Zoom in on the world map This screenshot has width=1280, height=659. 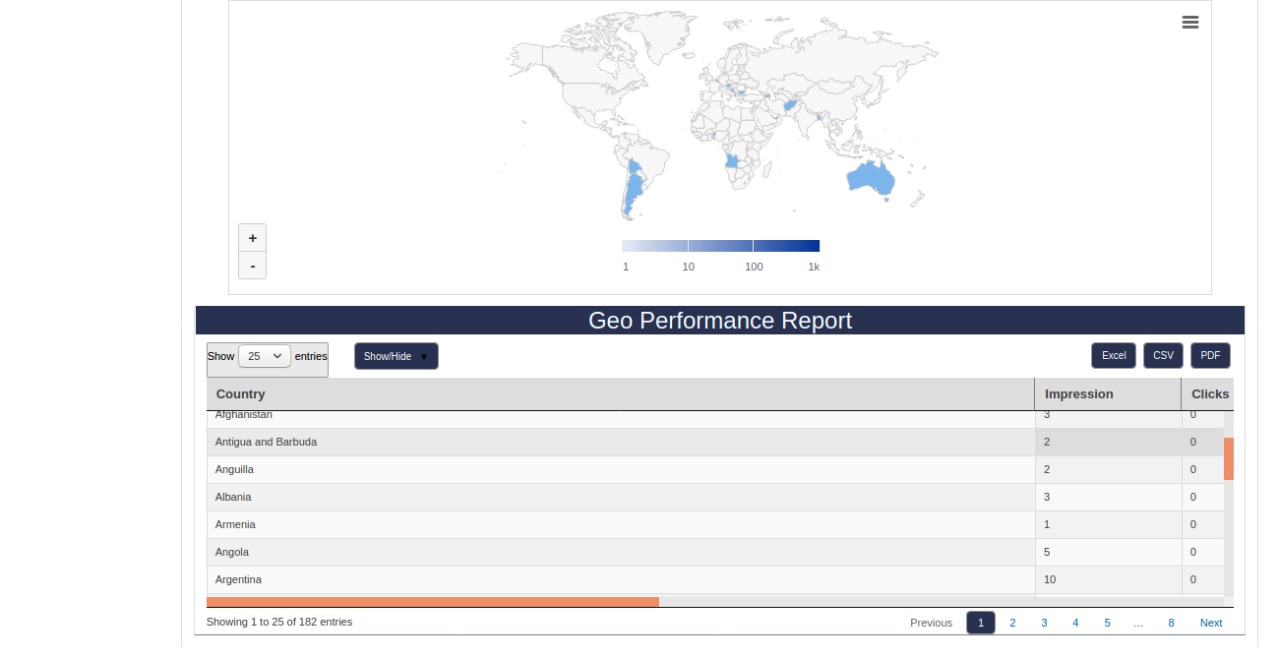click(252, 238)
